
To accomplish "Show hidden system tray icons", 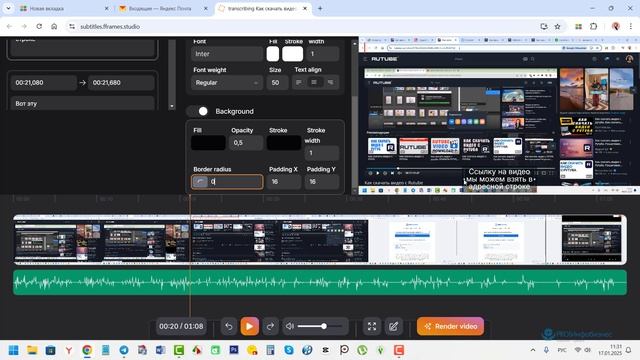I will pos(533,350).
